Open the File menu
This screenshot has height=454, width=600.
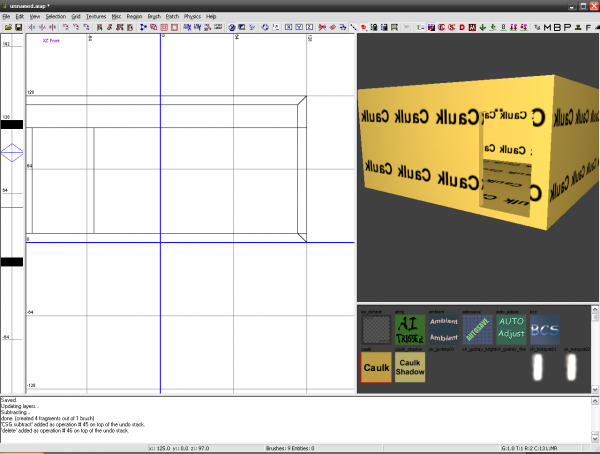6,16
